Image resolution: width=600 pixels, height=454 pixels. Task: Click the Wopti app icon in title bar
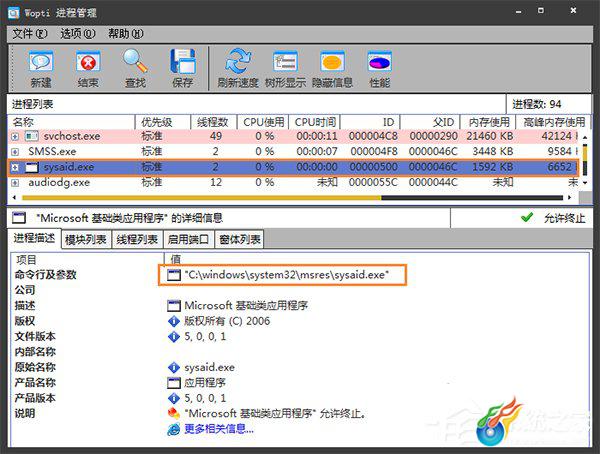coord(13,13)
